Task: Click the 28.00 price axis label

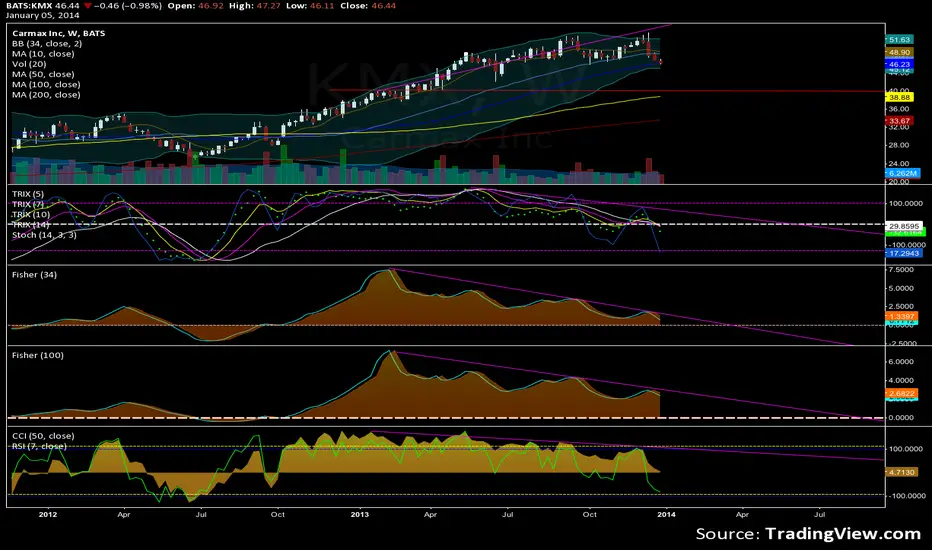Action: (899, 145)
